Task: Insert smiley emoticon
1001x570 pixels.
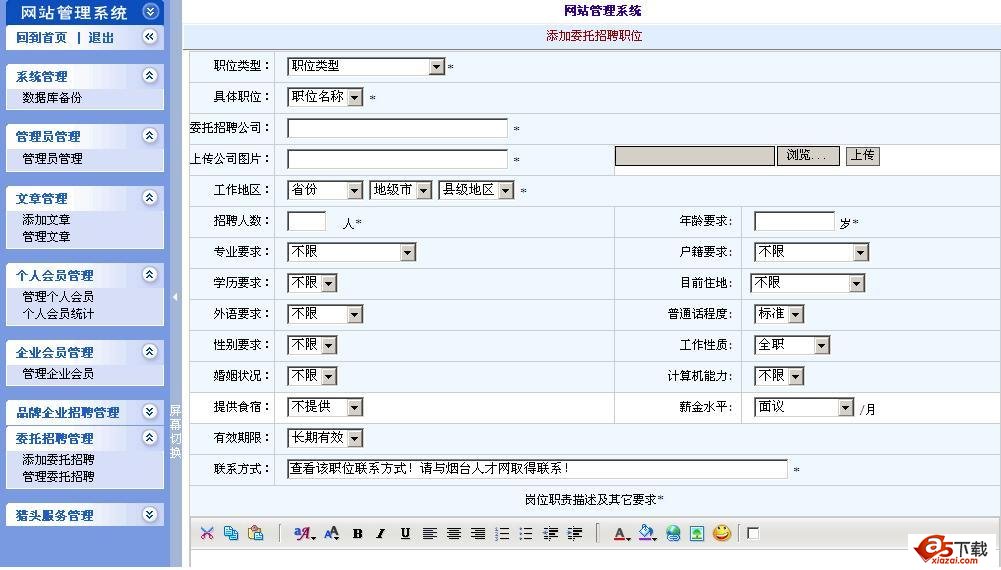Action: click(722, 532)
